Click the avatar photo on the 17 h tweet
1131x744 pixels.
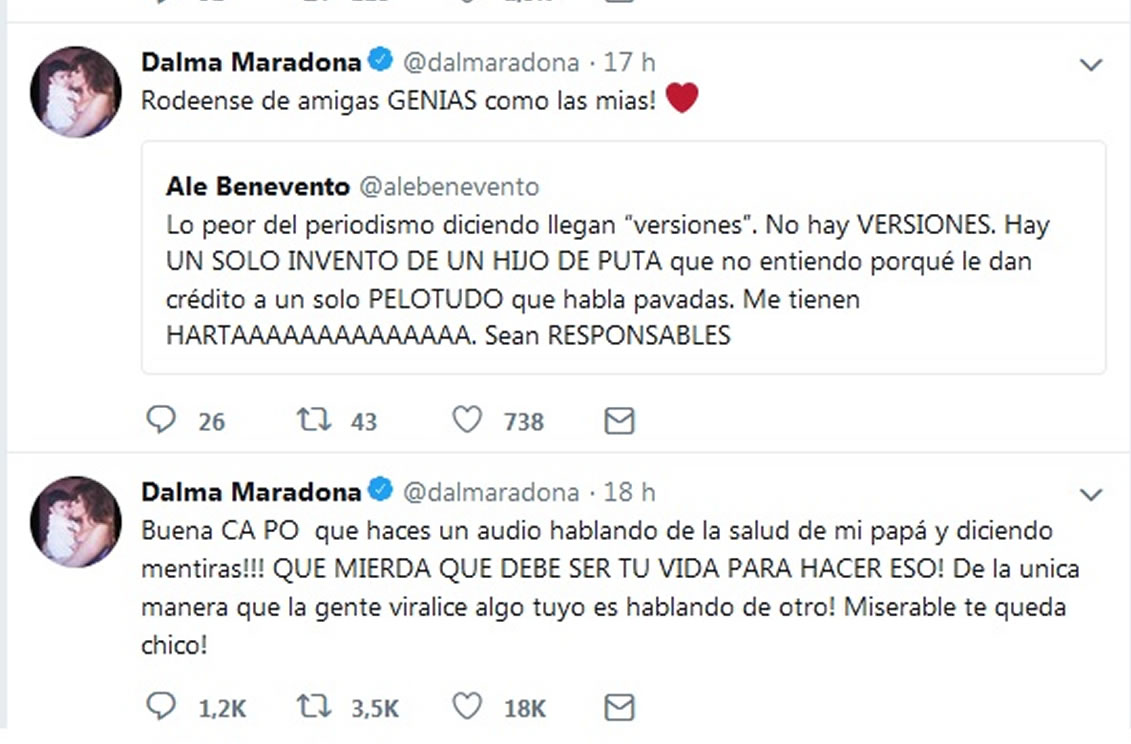click(x=75, y=91)
